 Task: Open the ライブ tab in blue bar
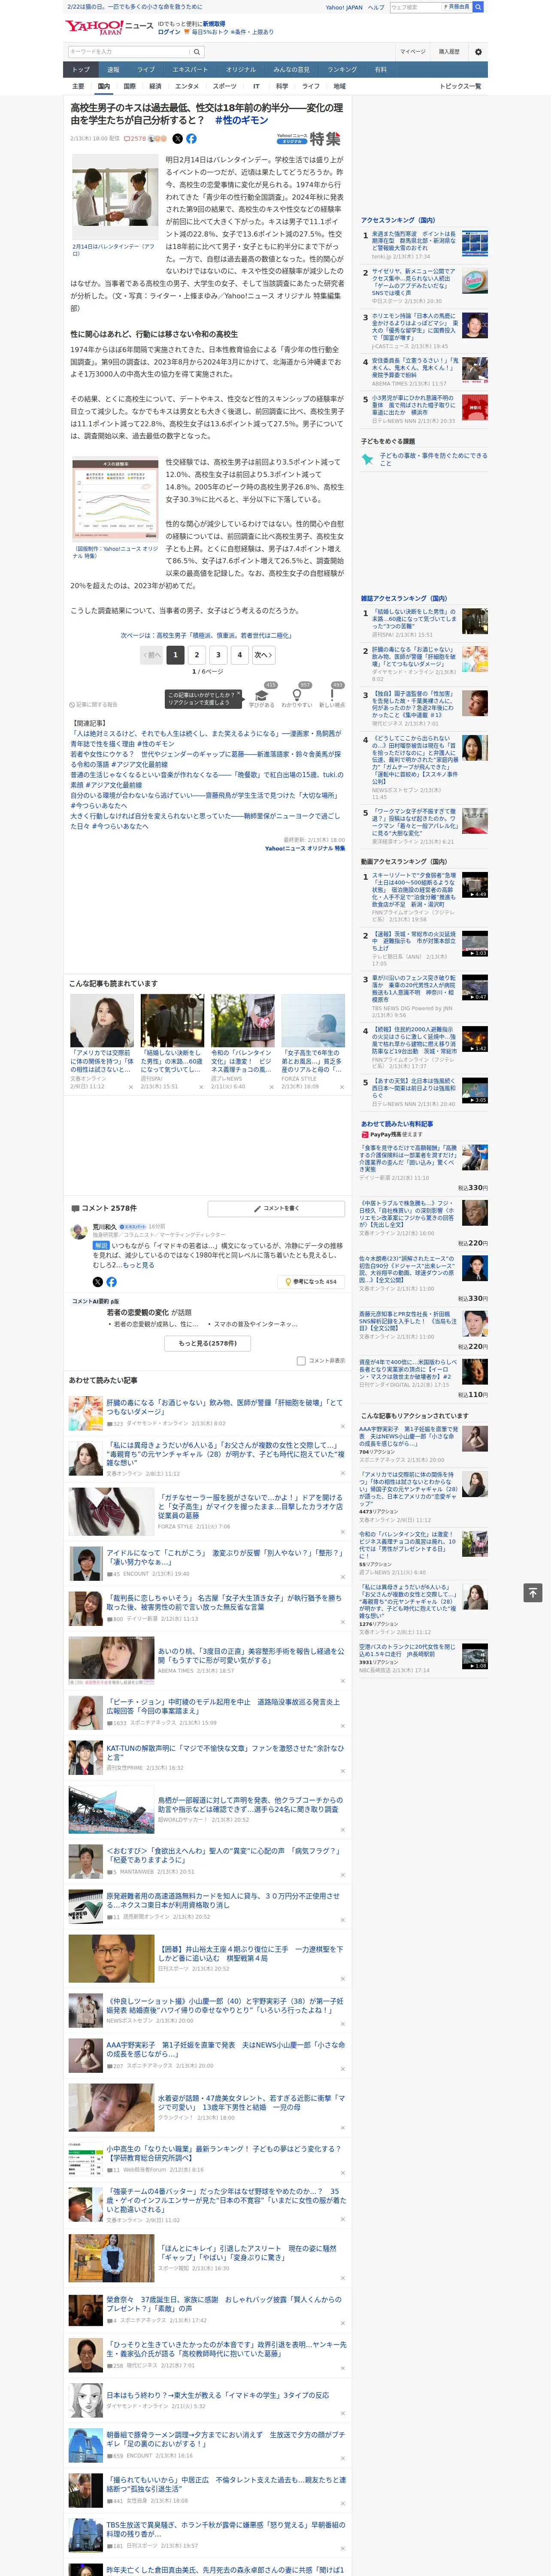click(x=146, y=69)
